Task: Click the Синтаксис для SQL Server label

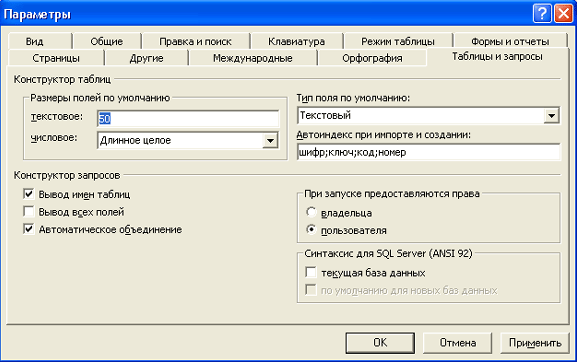Action: point(388,253)
